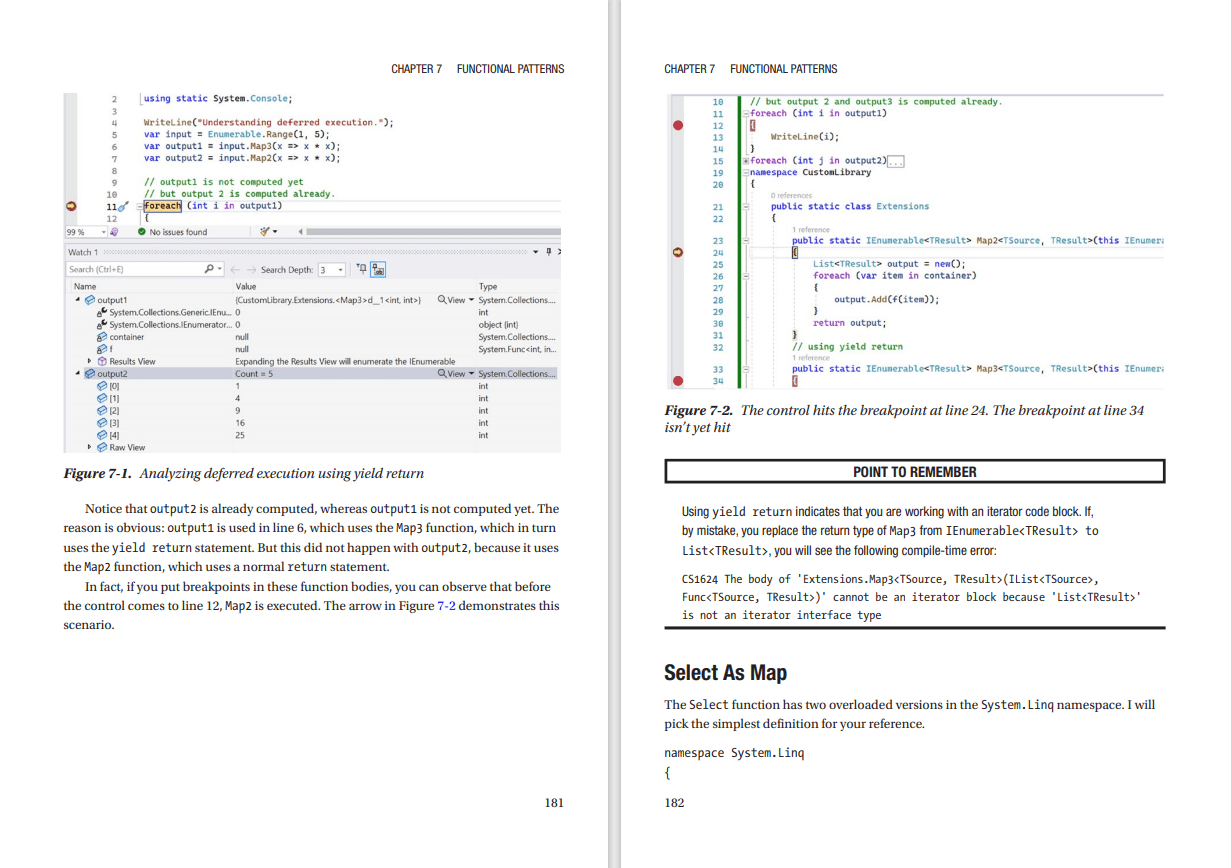Expand the Results View node
This screenshot has height=868, width=1231.
(x=91, y=361)
